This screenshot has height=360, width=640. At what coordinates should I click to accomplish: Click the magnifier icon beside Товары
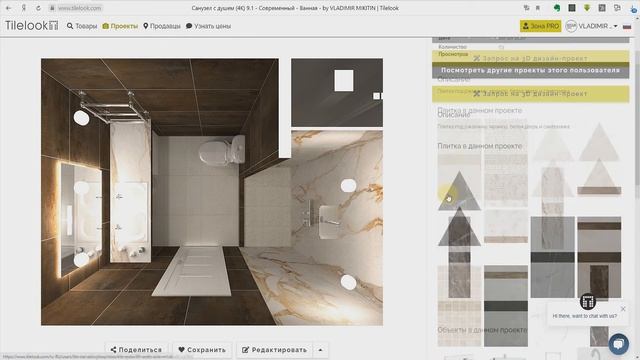70,26
